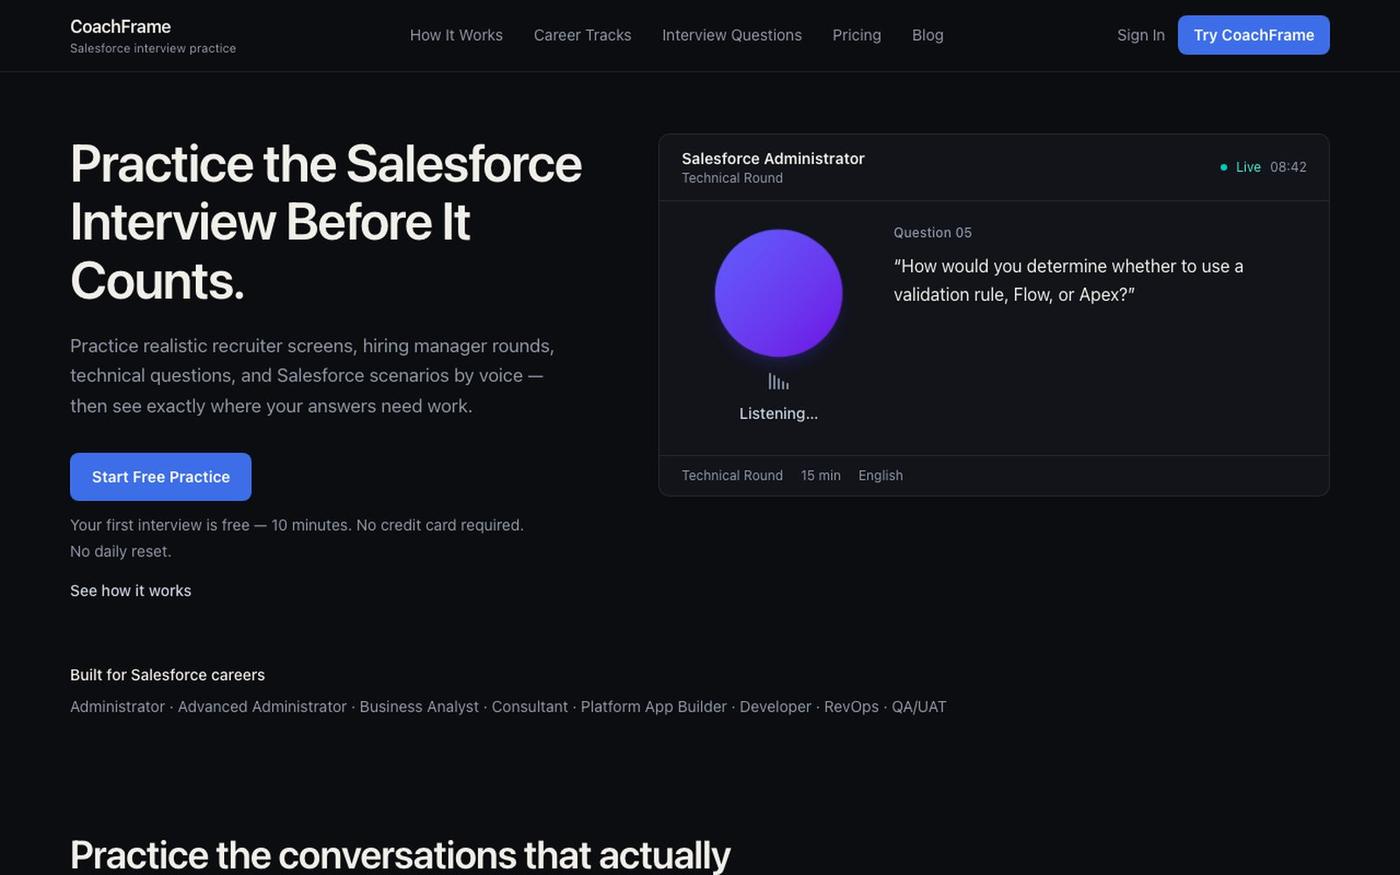Screen dimensions: 1400x875
Task: Click the Practice the conversations that actually heading
Action: point(400,855)
